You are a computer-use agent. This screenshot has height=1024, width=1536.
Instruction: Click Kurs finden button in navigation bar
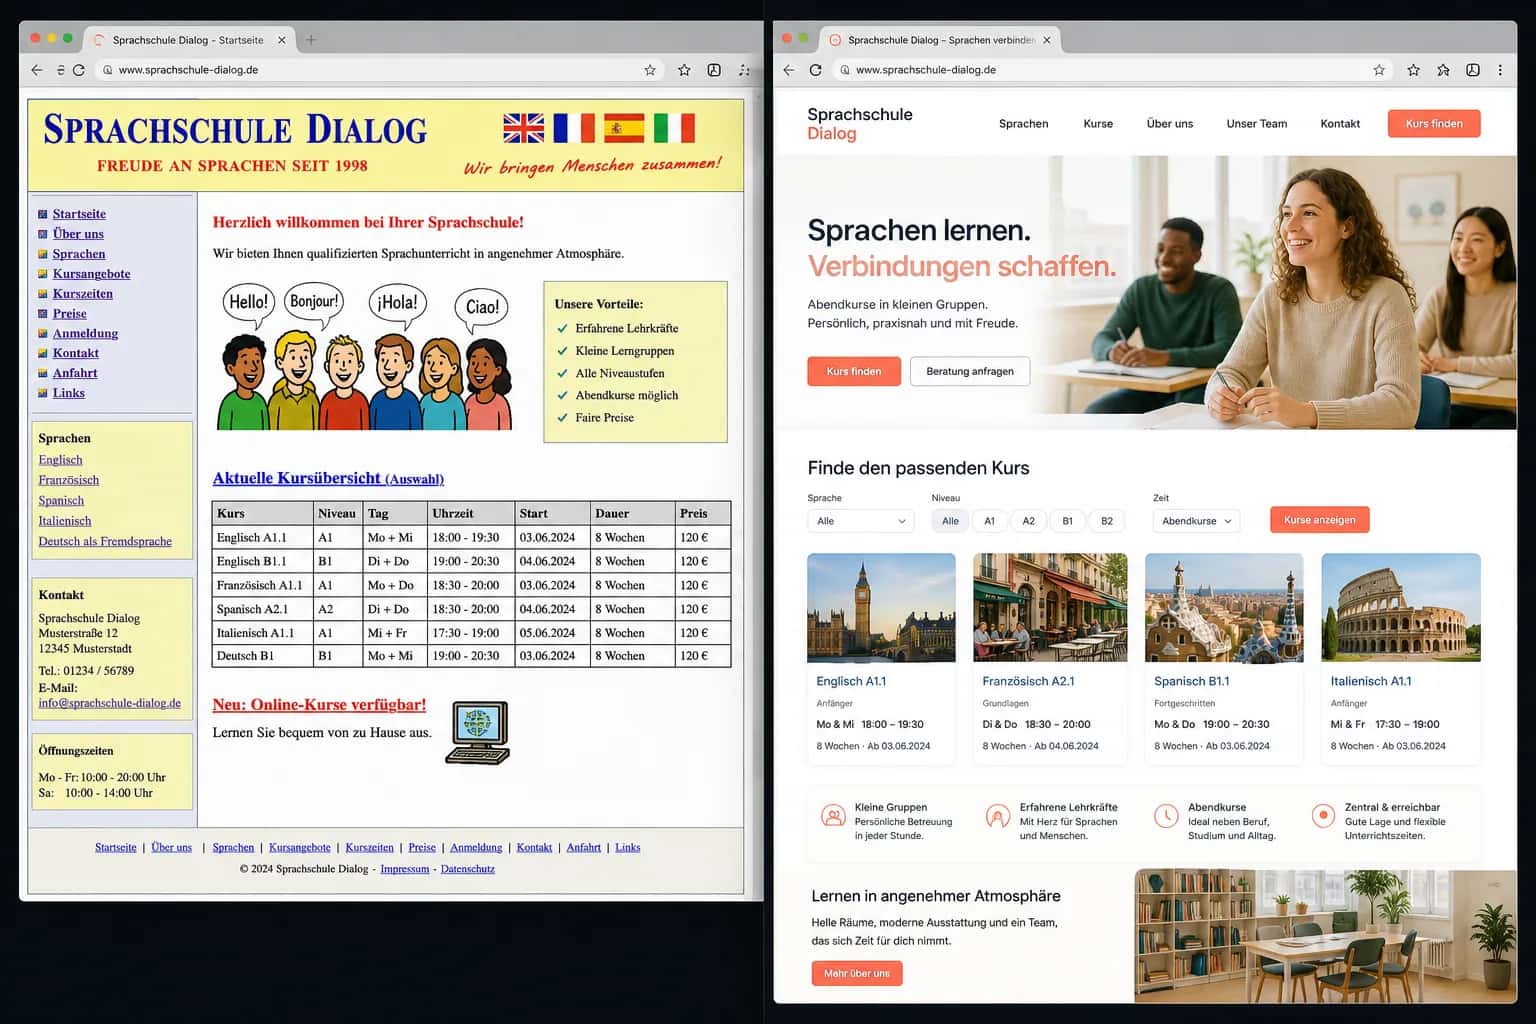(x=1434, y=124)
